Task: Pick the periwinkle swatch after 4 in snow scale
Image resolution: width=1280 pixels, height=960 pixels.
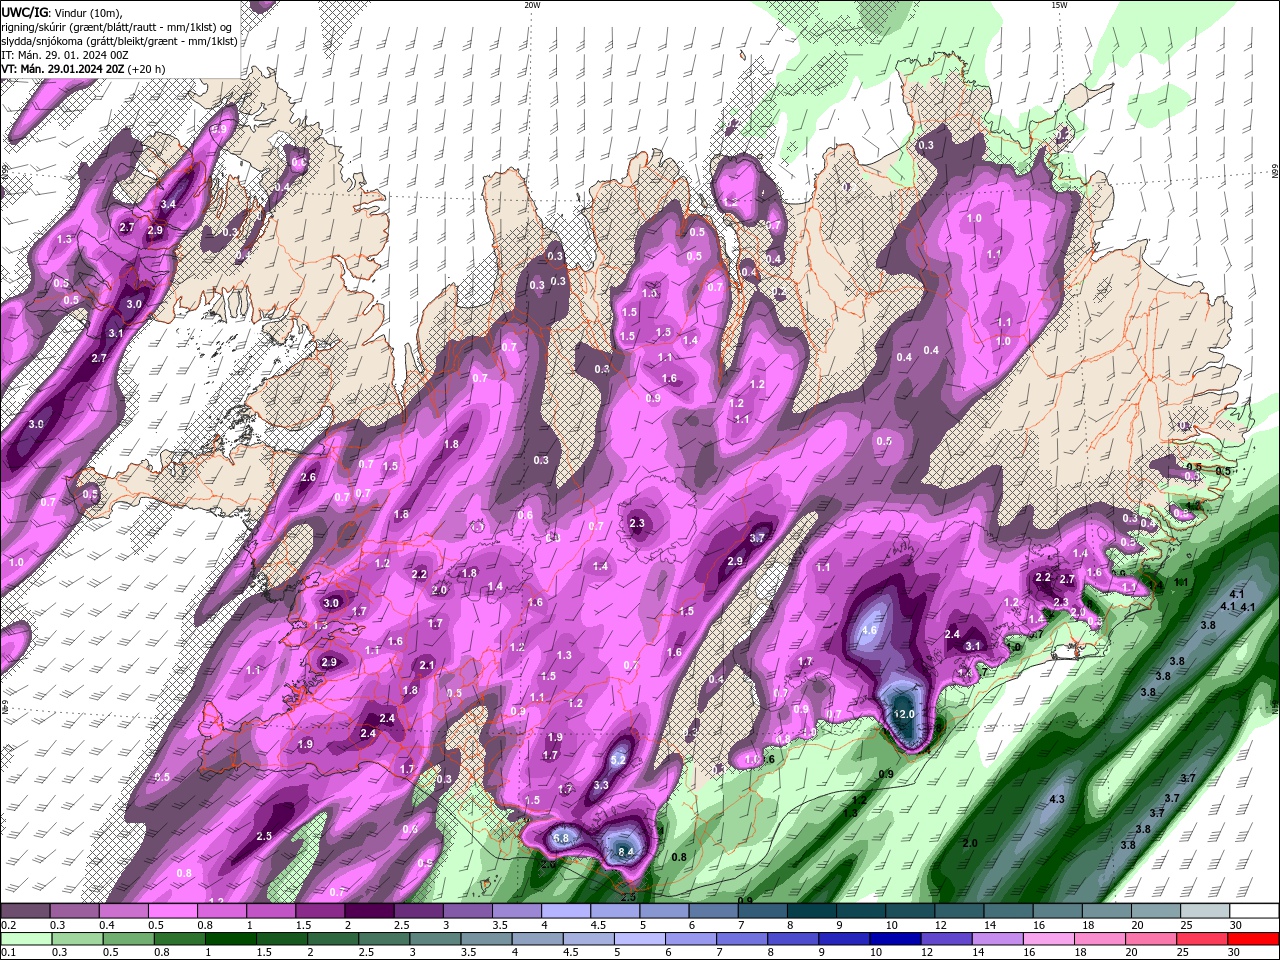Action: pyautogui.click(x=565, y=911)
